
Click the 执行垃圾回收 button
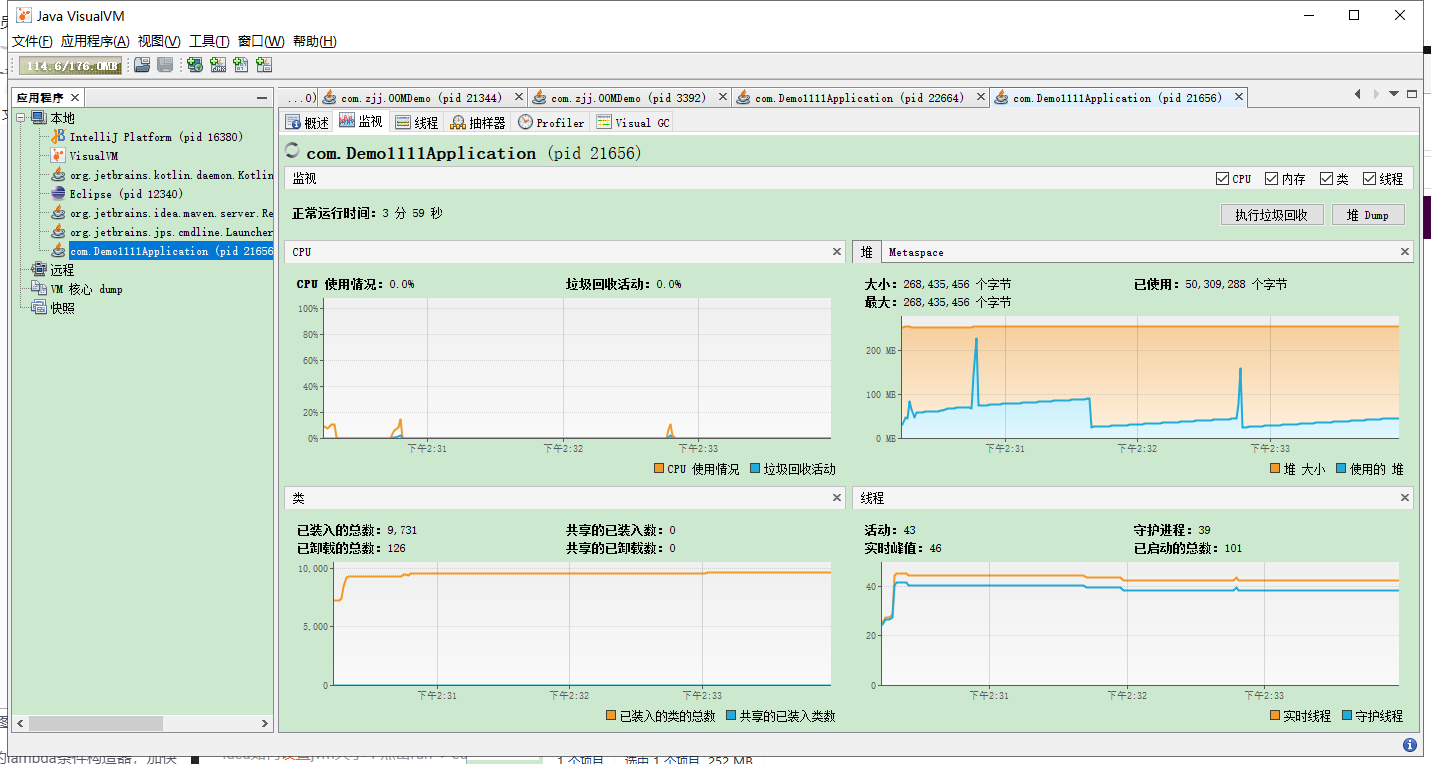(x=1272, y=215)
